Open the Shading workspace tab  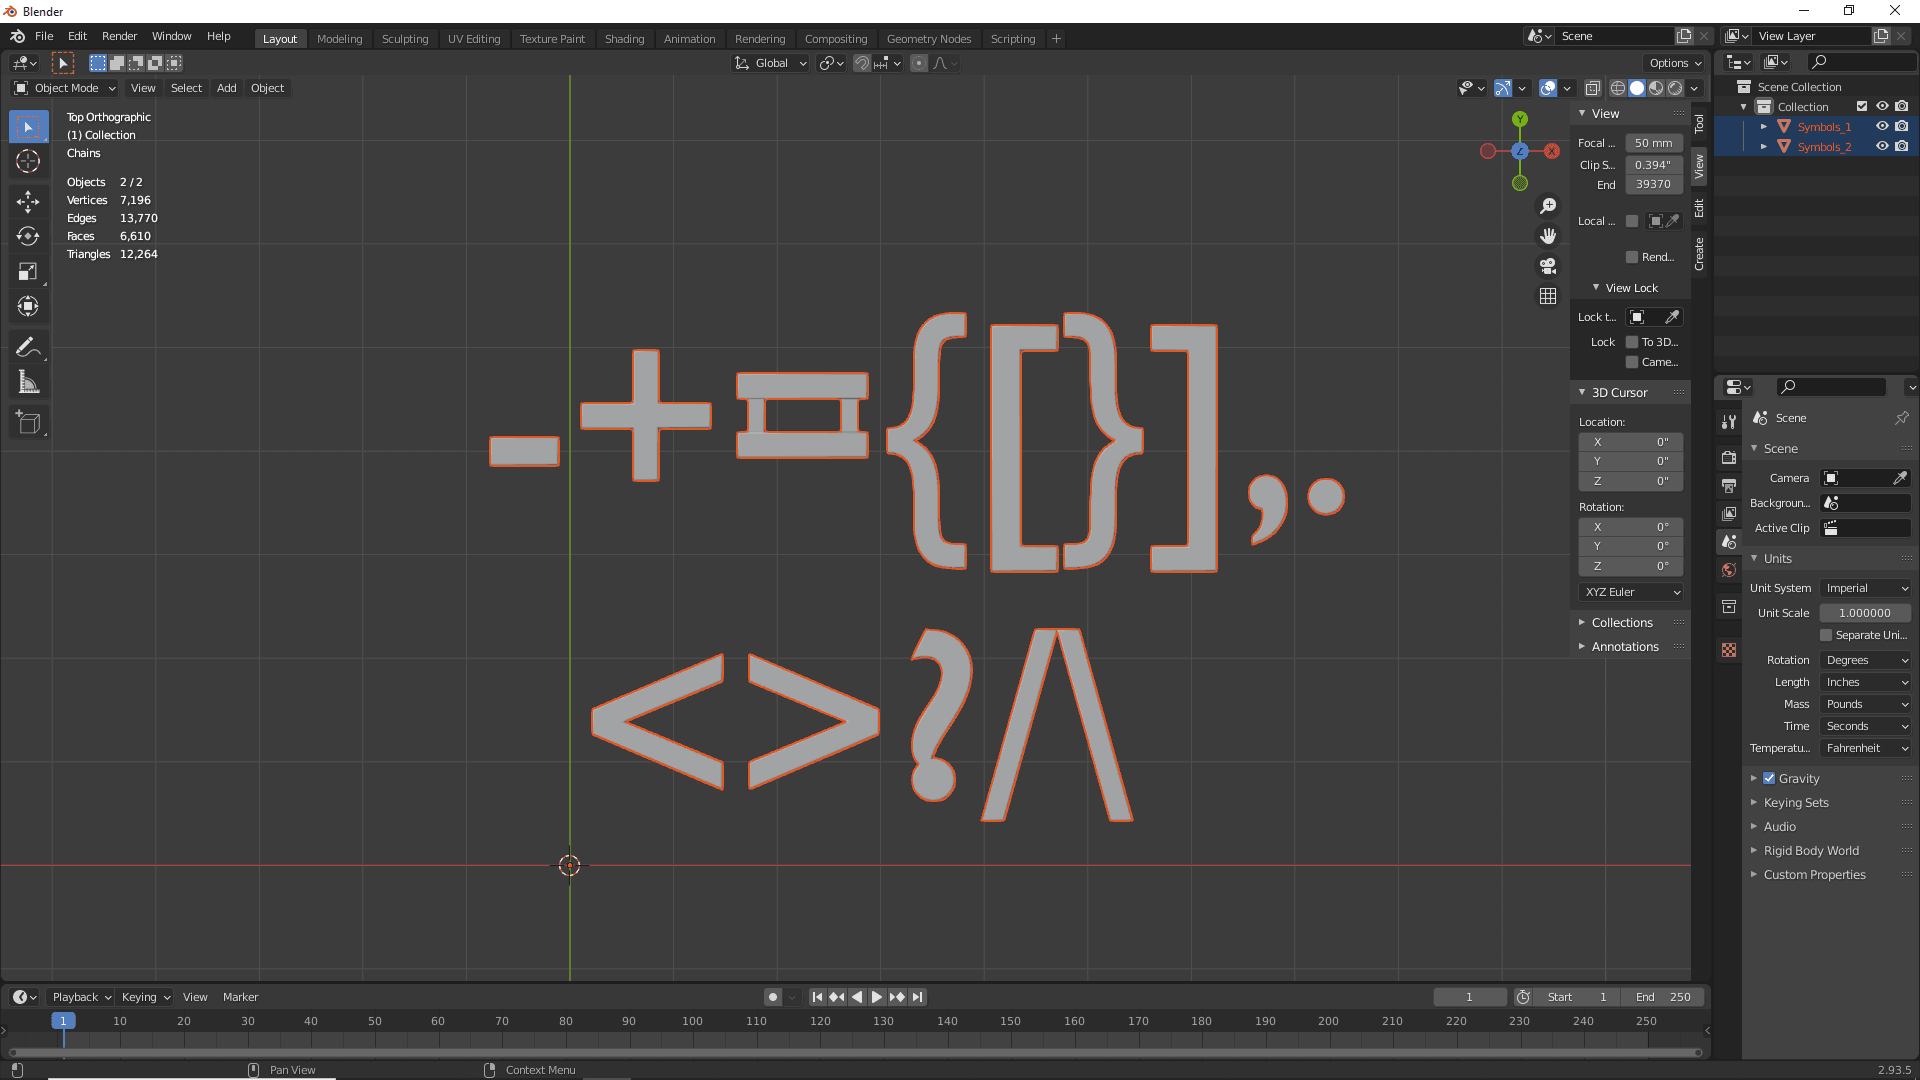(x=624, y=38)
